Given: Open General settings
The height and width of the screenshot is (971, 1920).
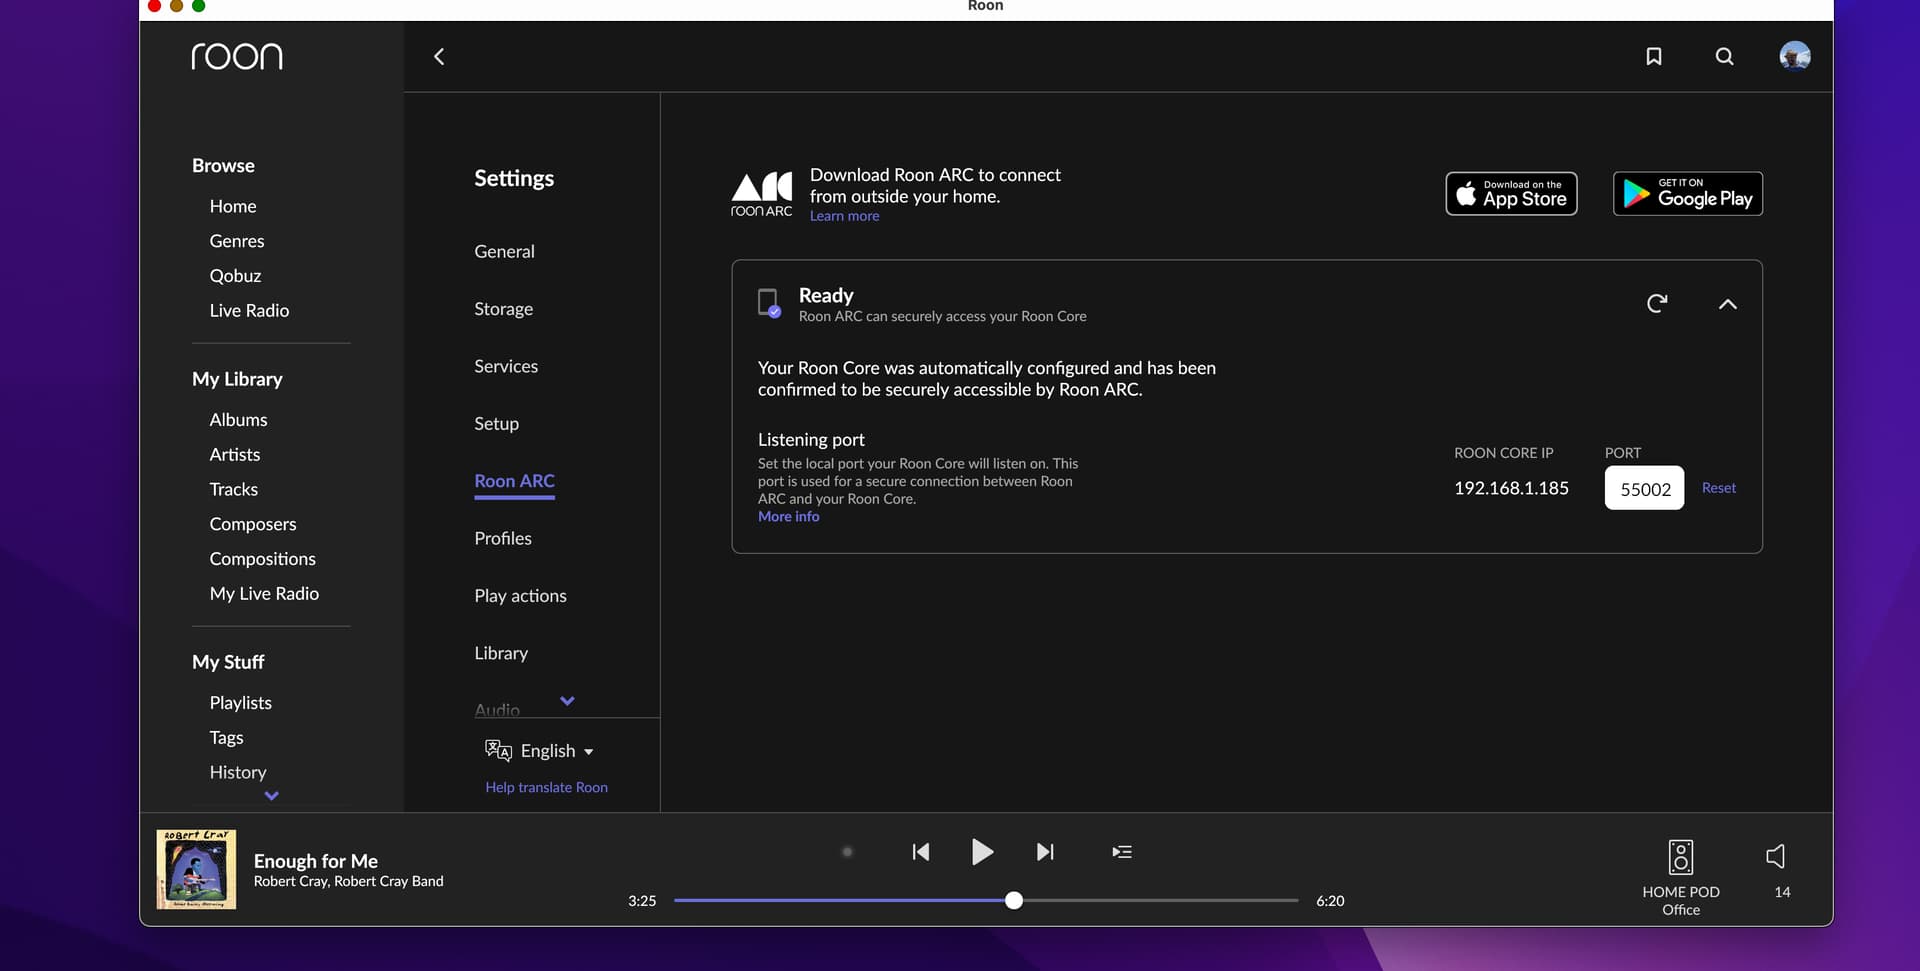Looking at the screenshot, I should 504,252.
